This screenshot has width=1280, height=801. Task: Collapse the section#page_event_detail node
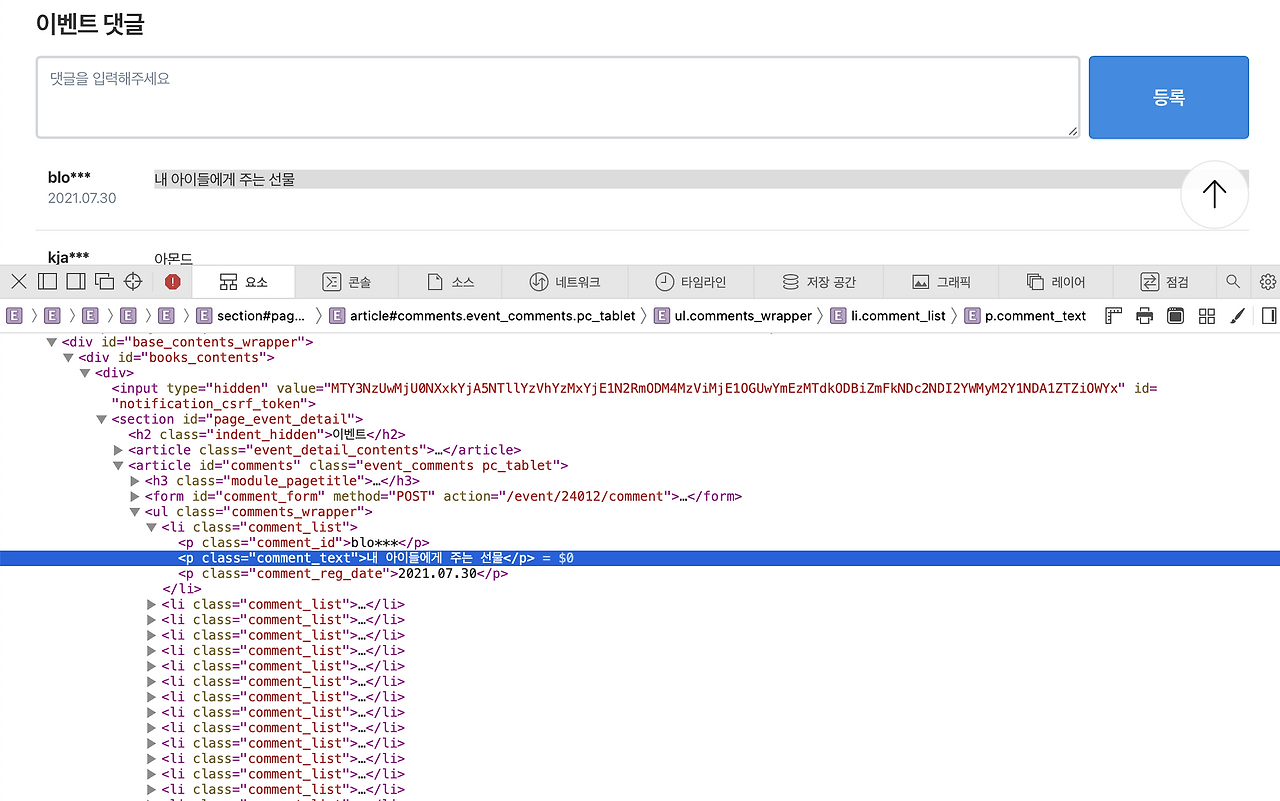102,419
